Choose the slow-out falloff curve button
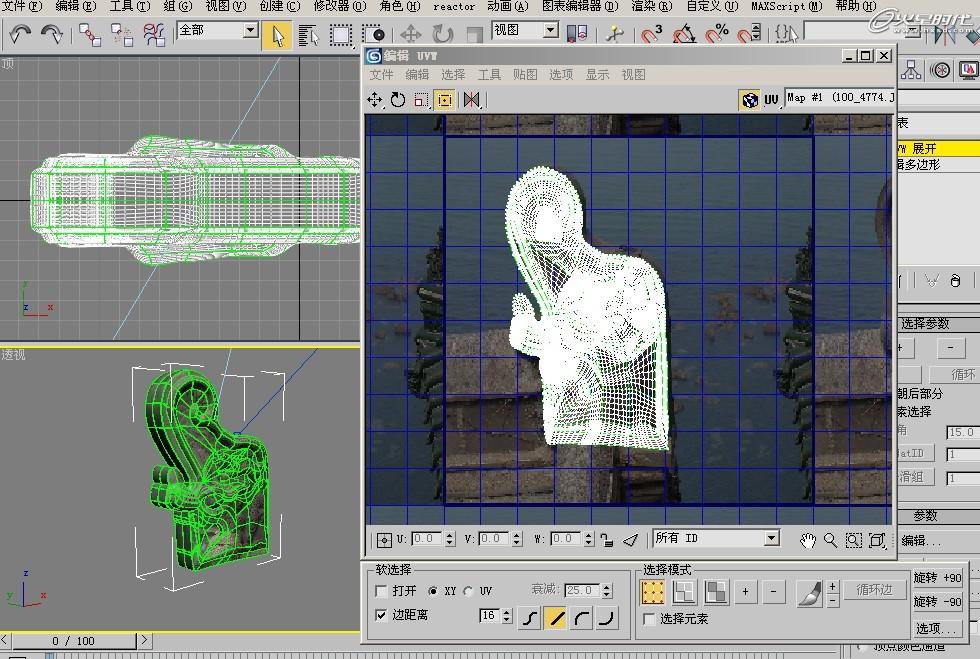The image size is (980, 659). 581,618
